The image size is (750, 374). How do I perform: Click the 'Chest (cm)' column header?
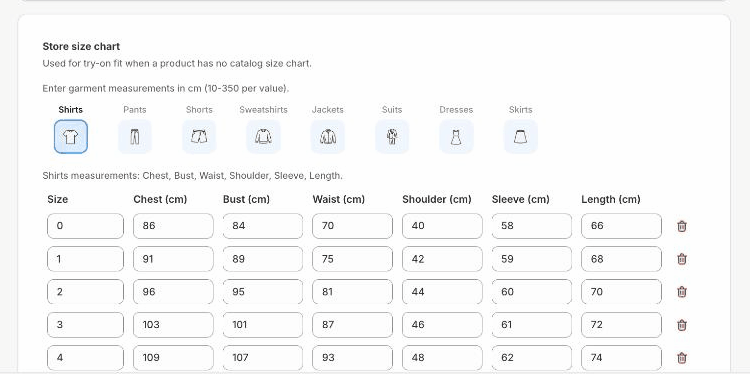160,199
